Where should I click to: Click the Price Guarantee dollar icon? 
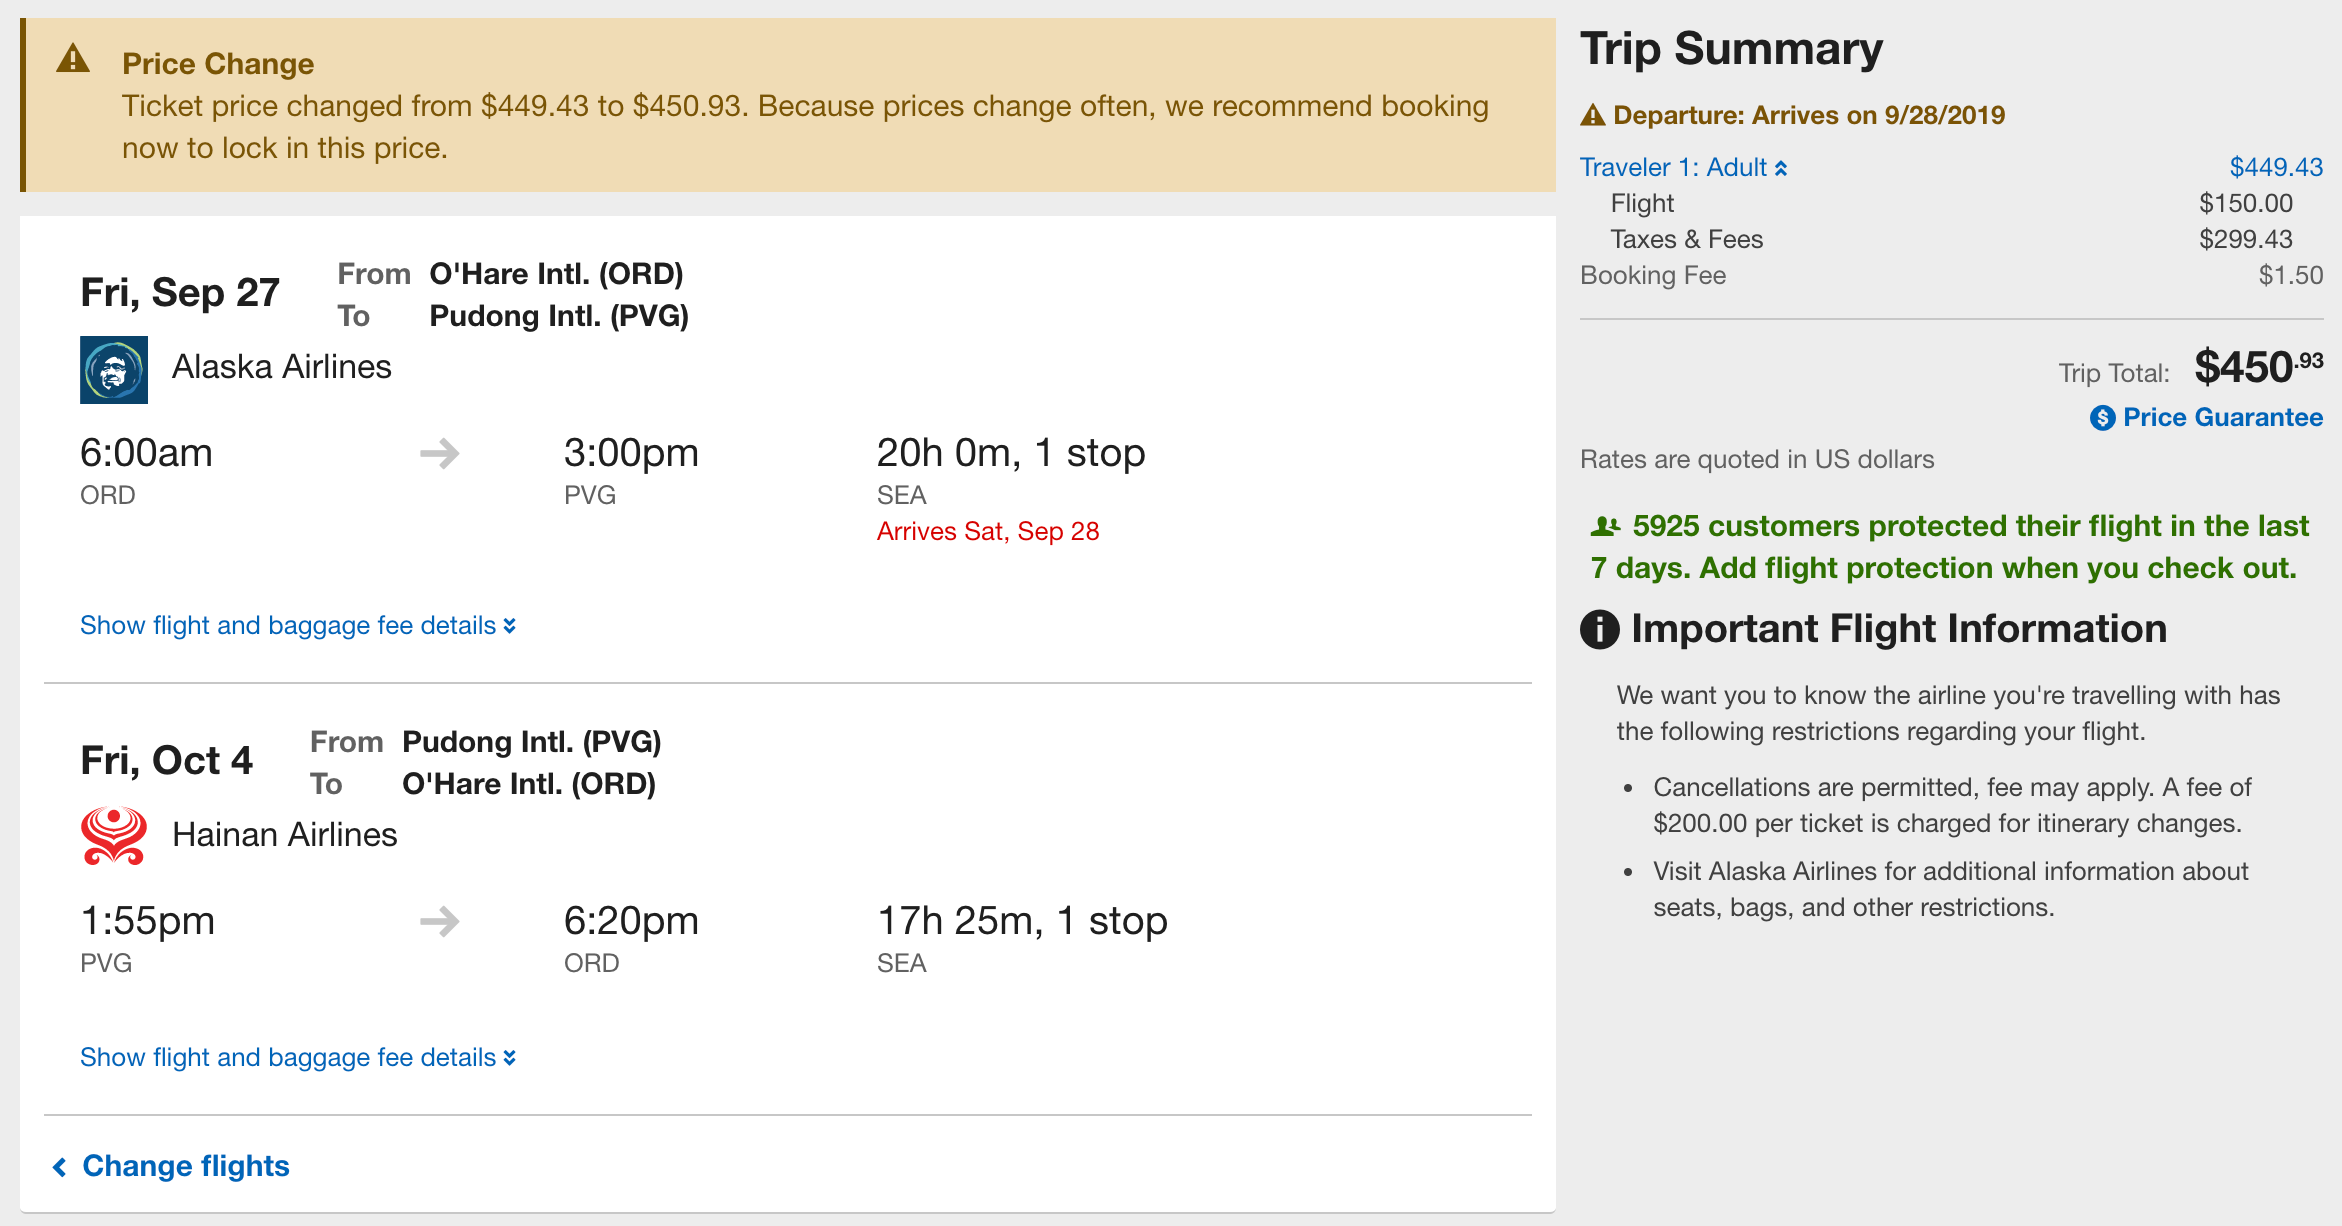pyautogui.click(x=2102, y=418)
